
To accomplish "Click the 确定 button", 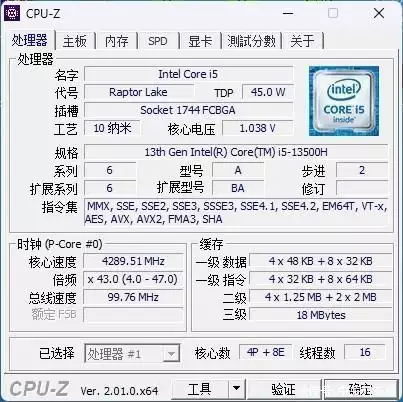I will (361, 388).
